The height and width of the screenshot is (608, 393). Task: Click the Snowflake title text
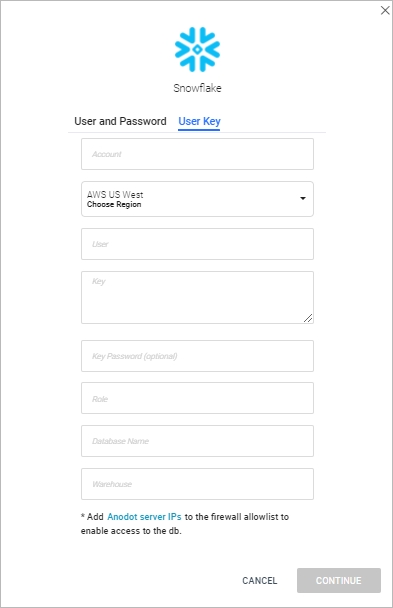tap(197, 88)
